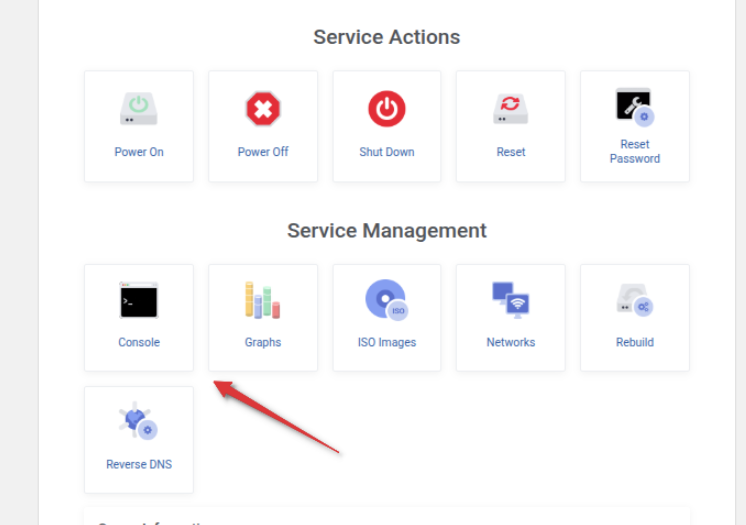746x525 pixels.
Task: Open the ISO Images disc icon
Action: (x=387, y=300)
